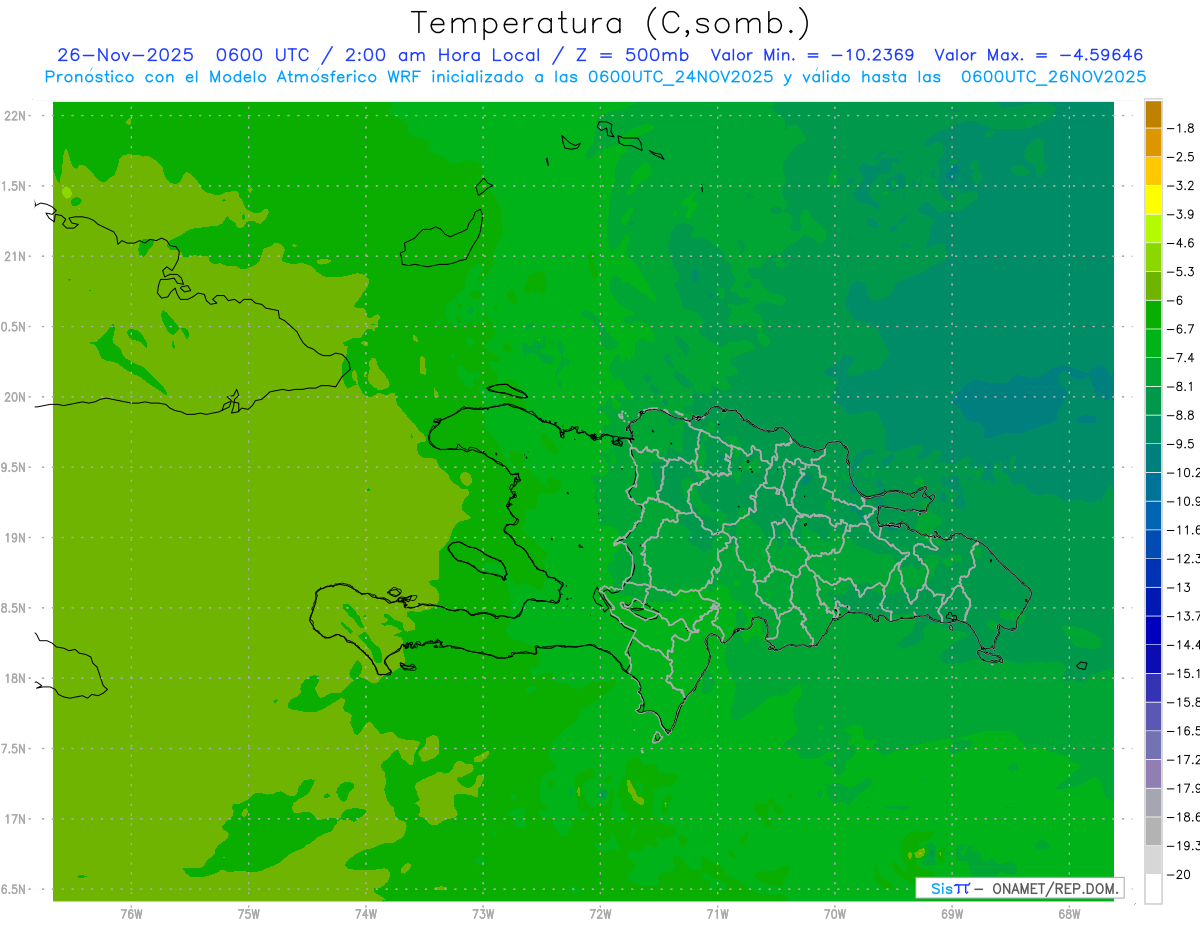Click the '-4.6' colorbar value
The image size is (1200, 927).
click(x=1182, y=243)
